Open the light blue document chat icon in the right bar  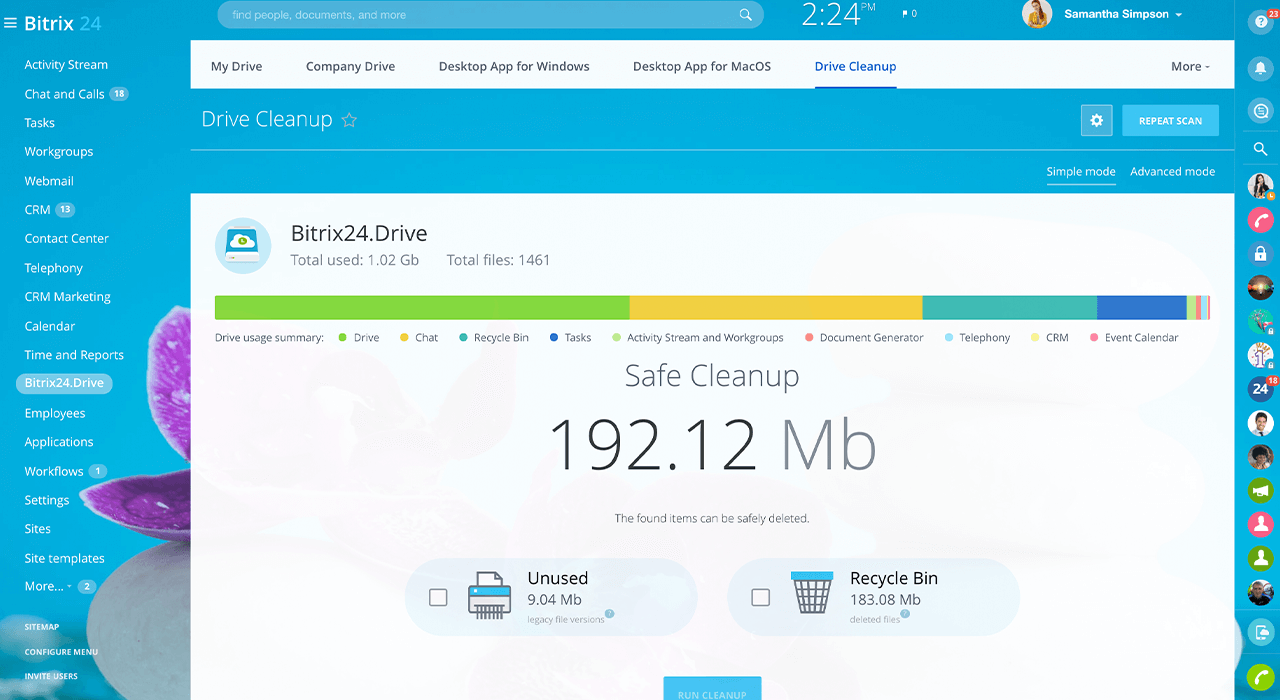click(1260, 632)
